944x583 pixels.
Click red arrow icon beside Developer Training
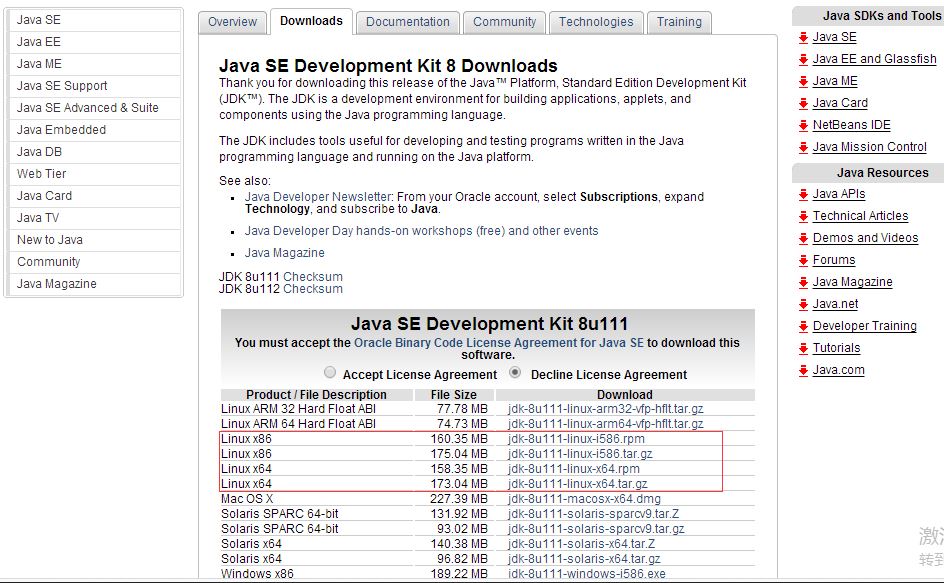[x=803, y=326]
